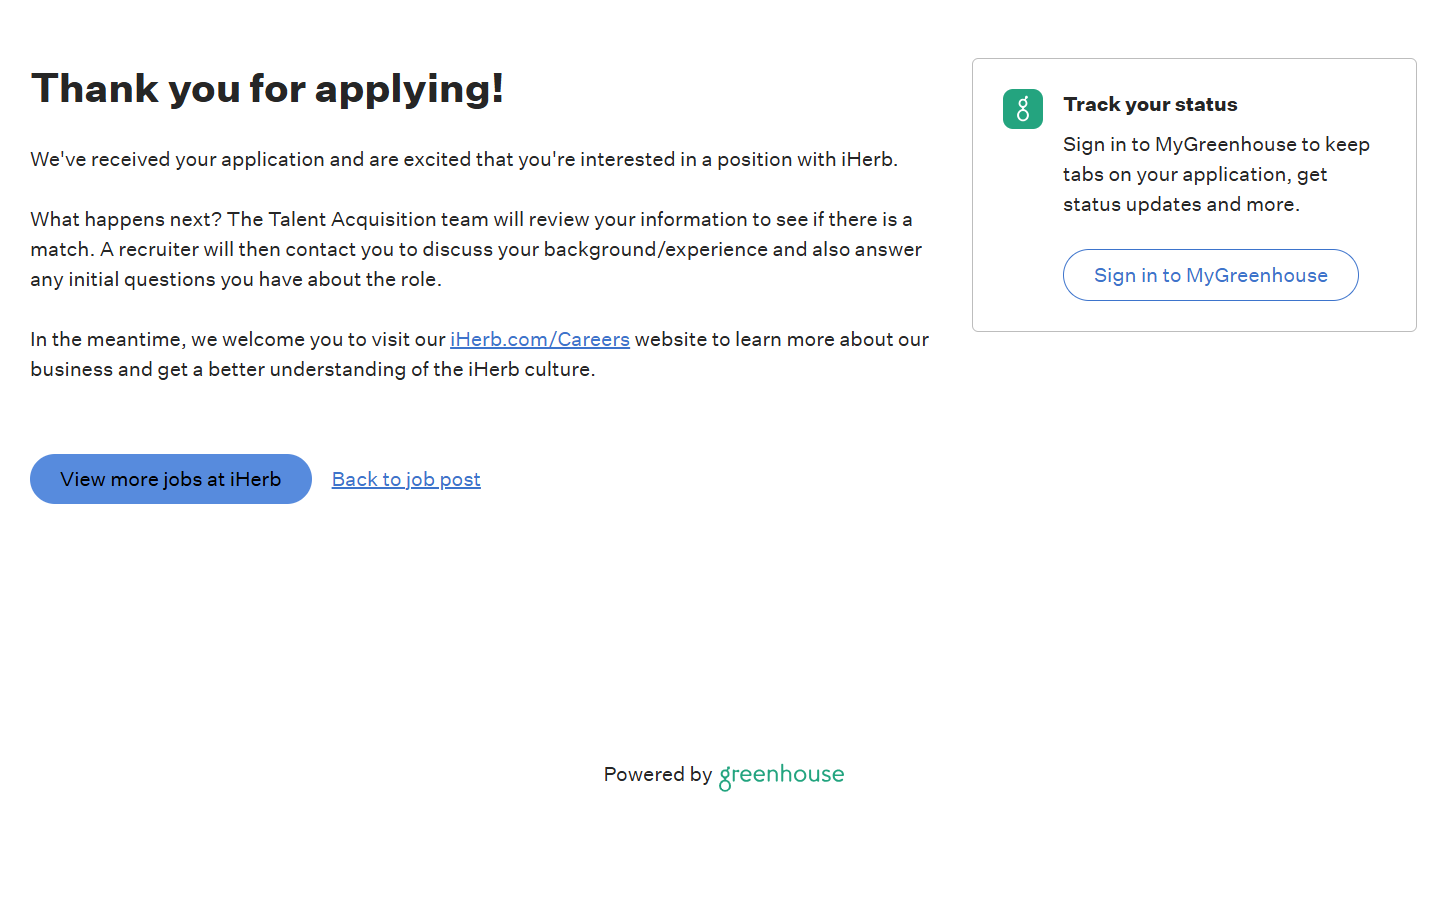Click the Thank you for applying heading
Image resolution: width=1446 pixels, height=900 pixels.
click(x=267, y=89)
